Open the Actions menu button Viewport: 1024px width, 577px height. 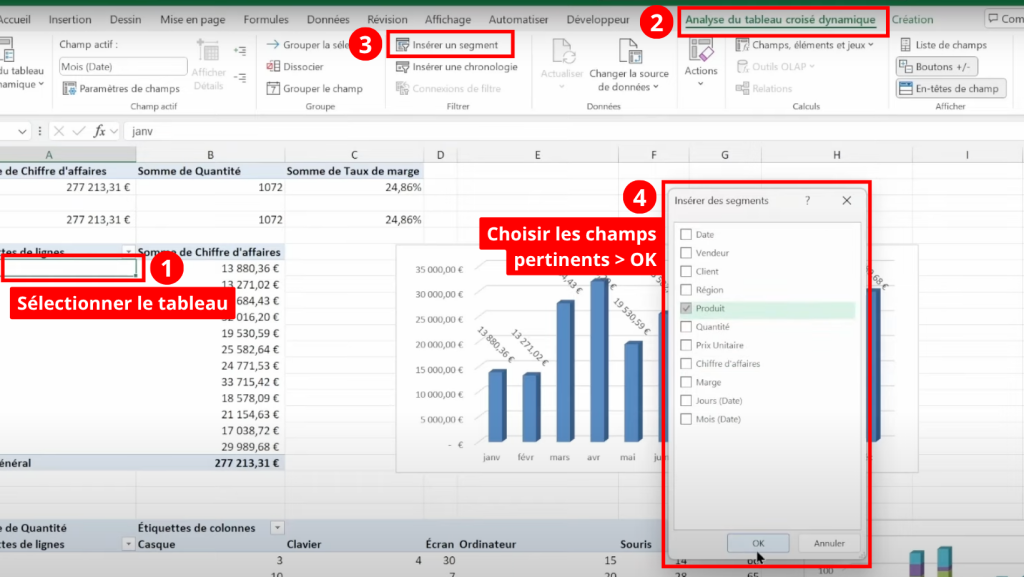coord(701,64)
